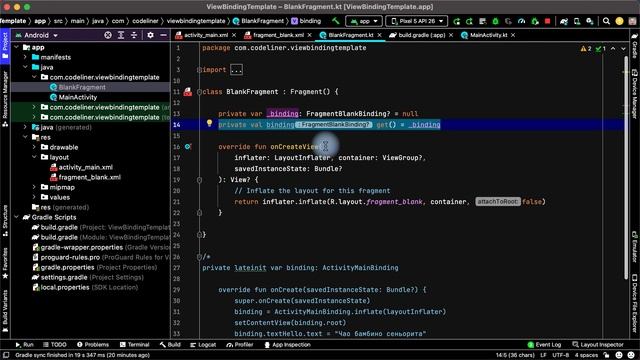The width and height of the screenshot is (640, 360).
Task: Open the TODO tool window
Action: click(55, 345)
